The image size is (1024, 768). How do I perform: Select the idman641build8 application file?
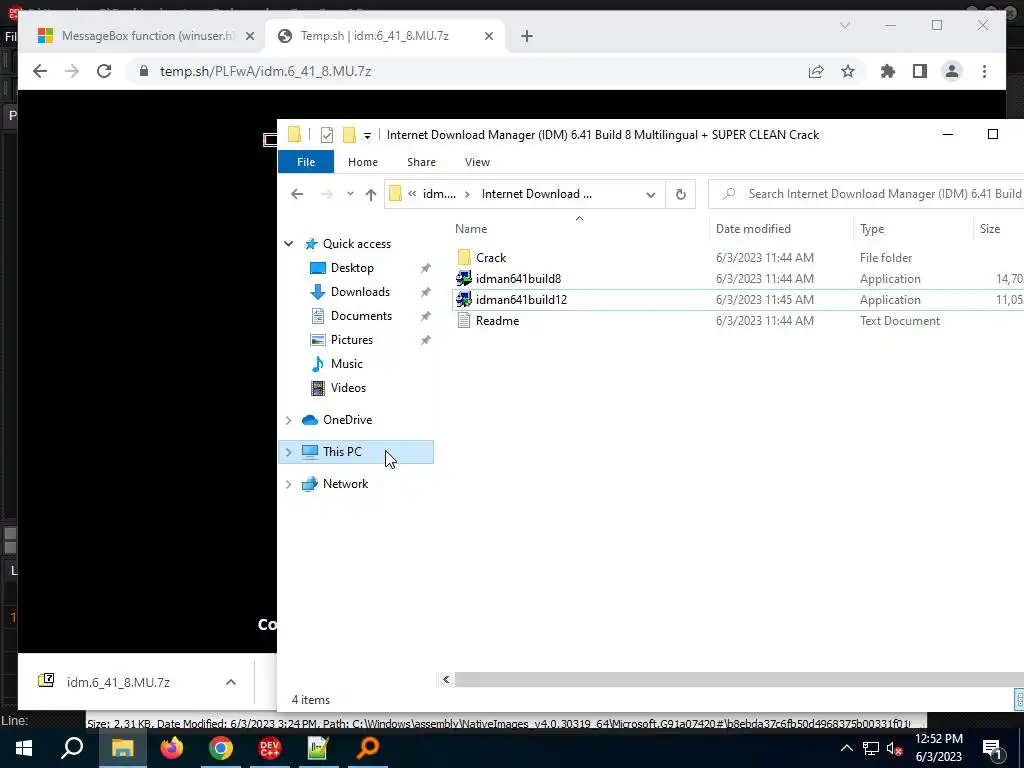518,279
